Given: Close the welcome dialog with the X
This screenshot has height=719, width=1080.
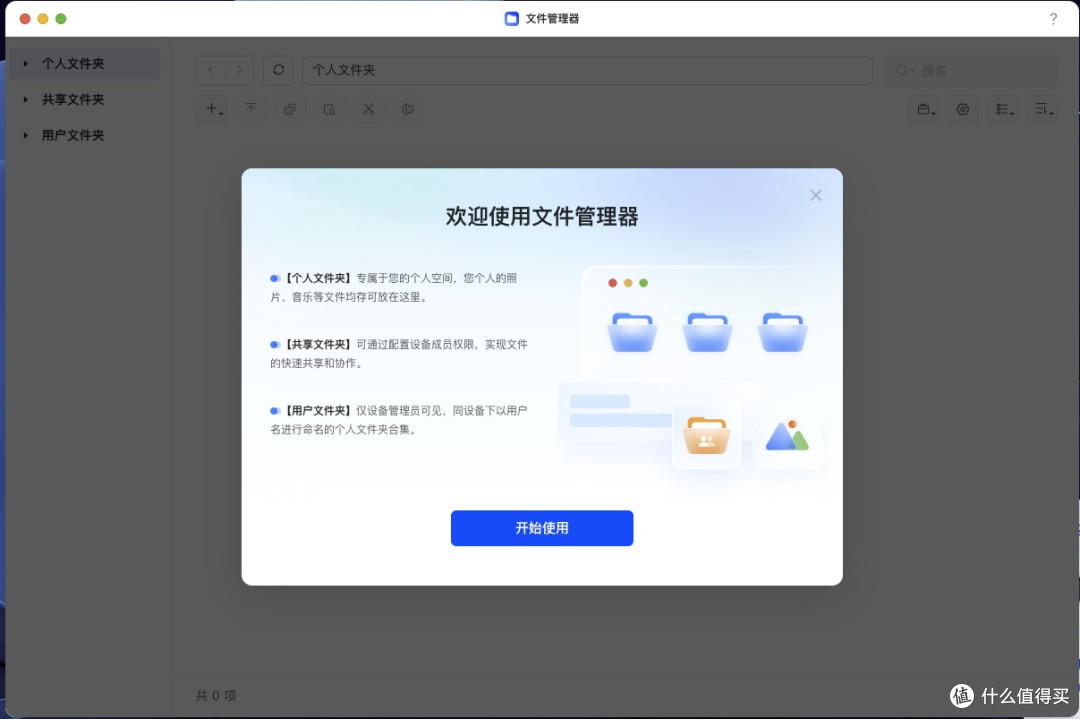Looking at the screenshot, I should tap(816, 195).
